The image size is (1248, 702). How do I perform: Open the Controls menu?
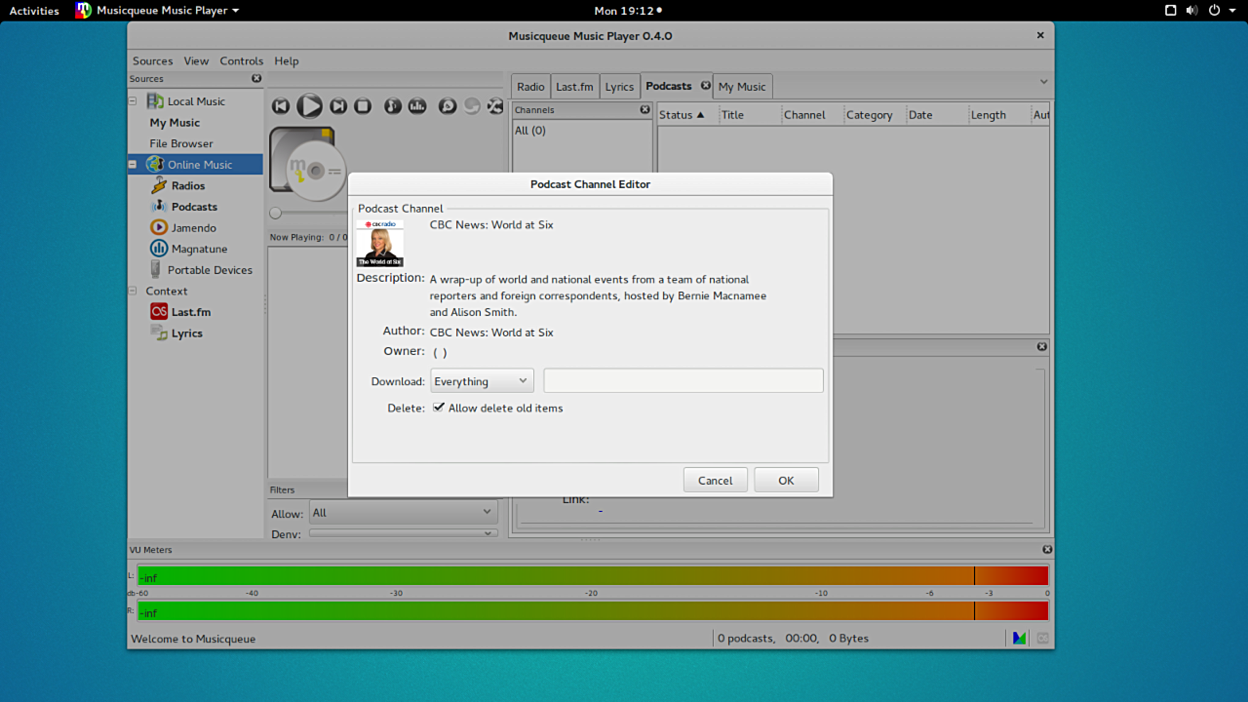click(241, 61)
